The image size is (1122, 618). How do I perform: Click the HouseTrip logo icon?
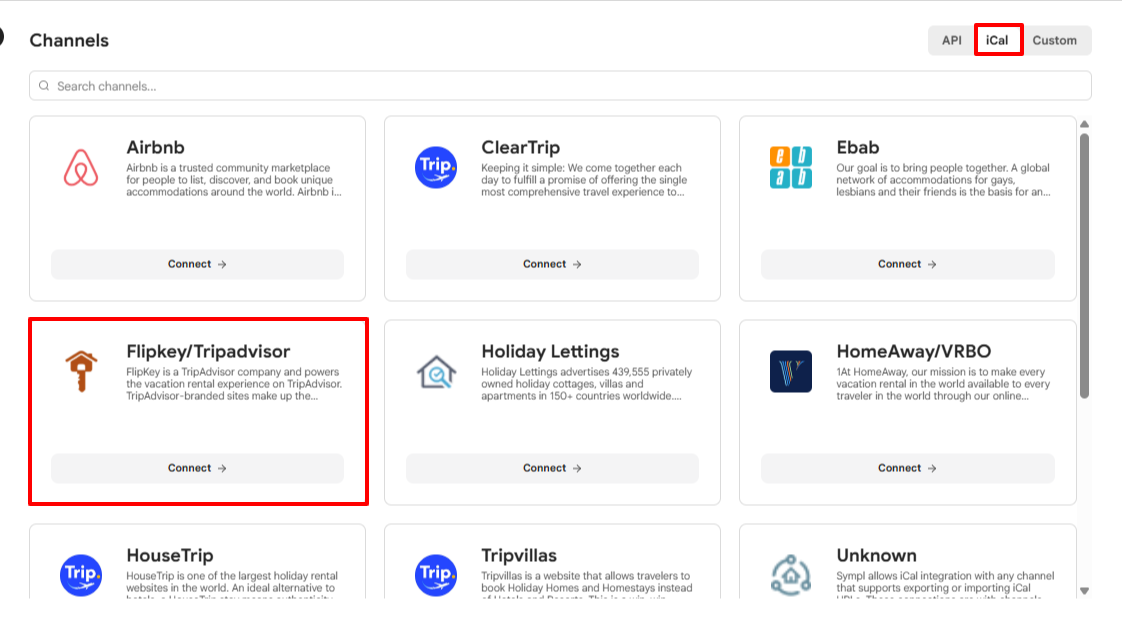pyautogui.click(x=81, y=575)
